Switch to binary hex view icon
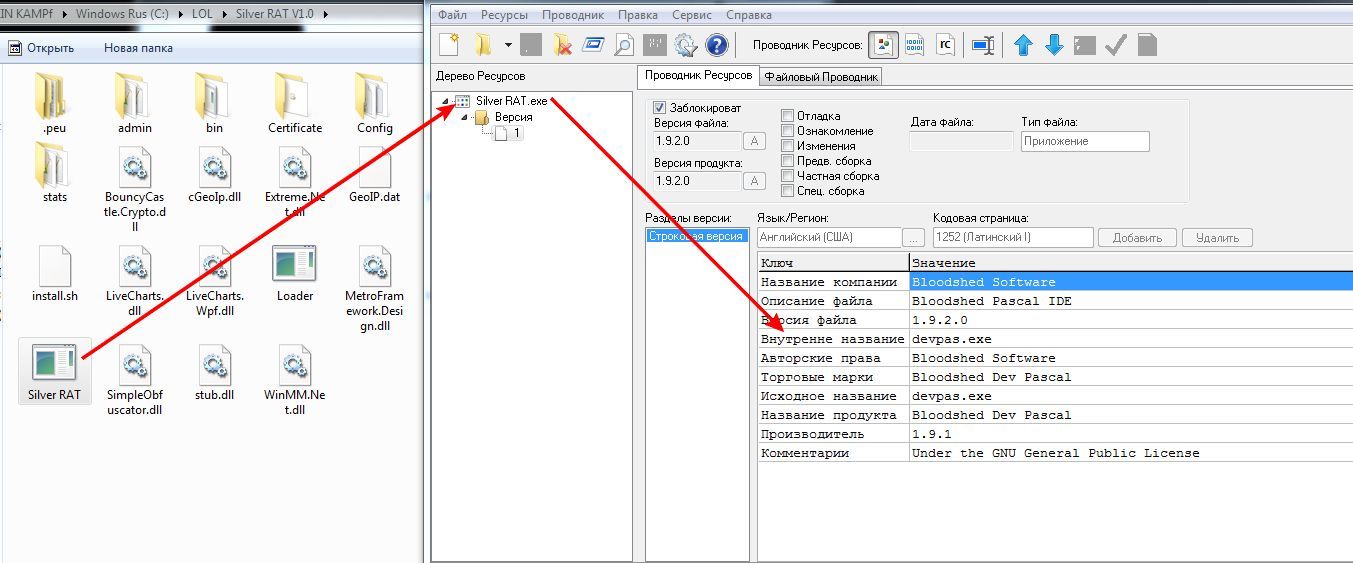Viewport: 1353px width, 563px height. coord(914,45)
